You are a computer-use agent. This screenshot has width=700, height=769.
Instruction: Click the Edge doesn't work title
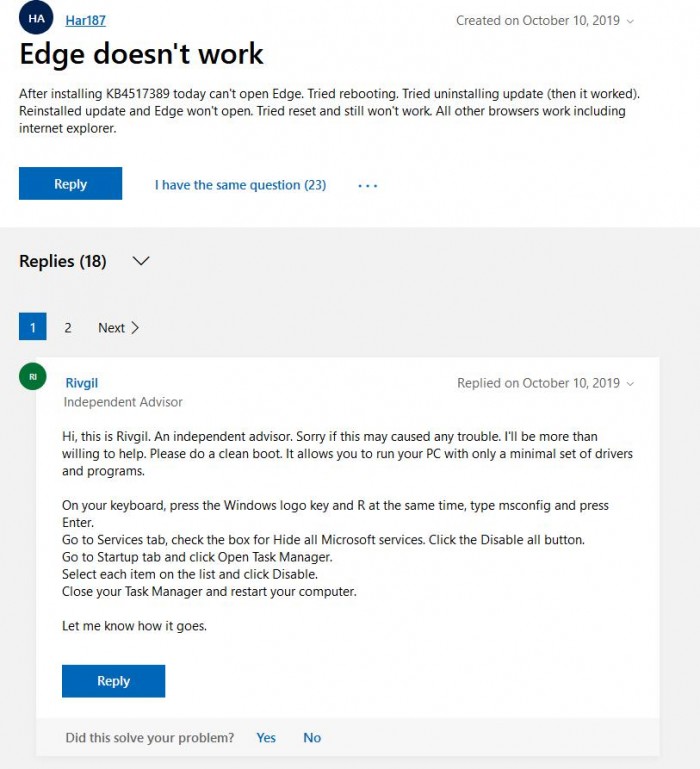tap(141, 53)
